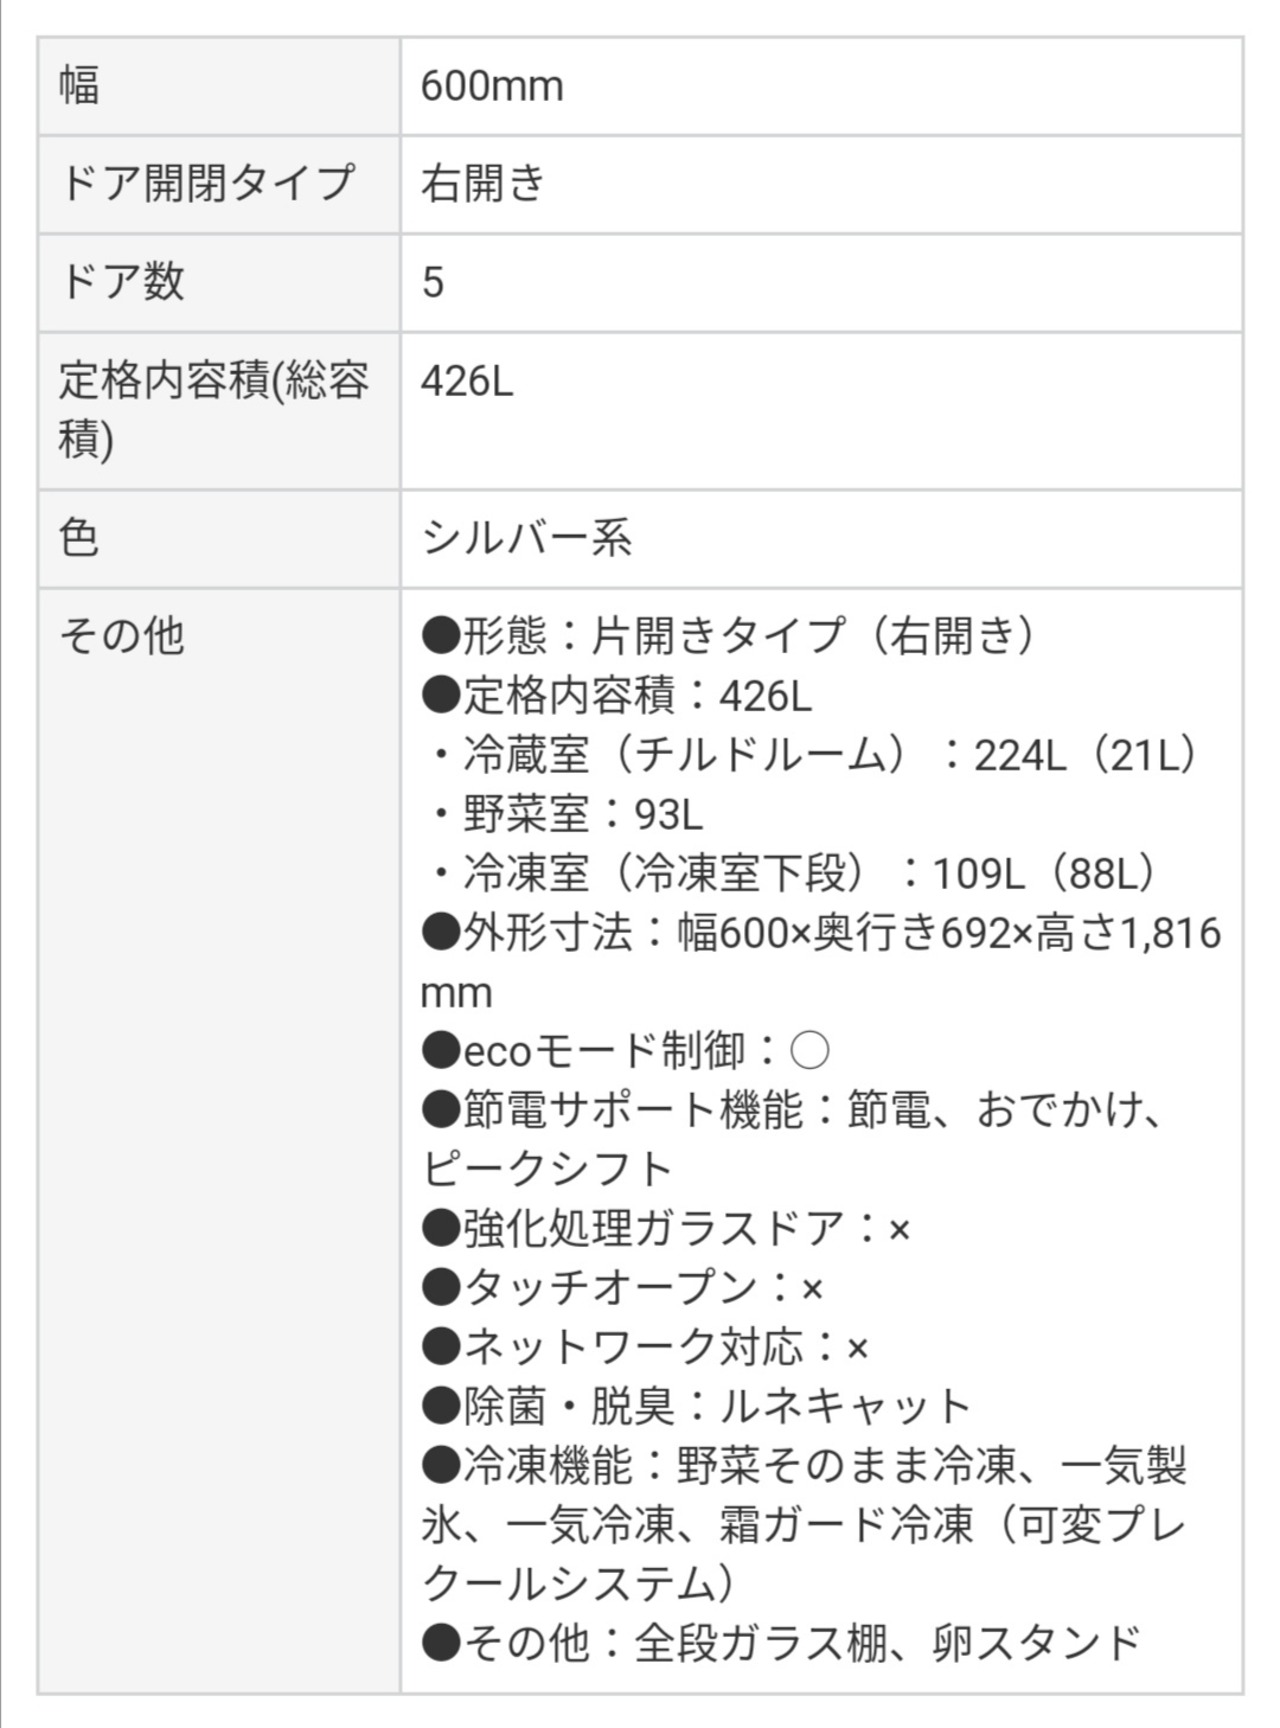Select the 600mm width value
The width and height of the screenshot is (1280, 1728).
point(492,86)
